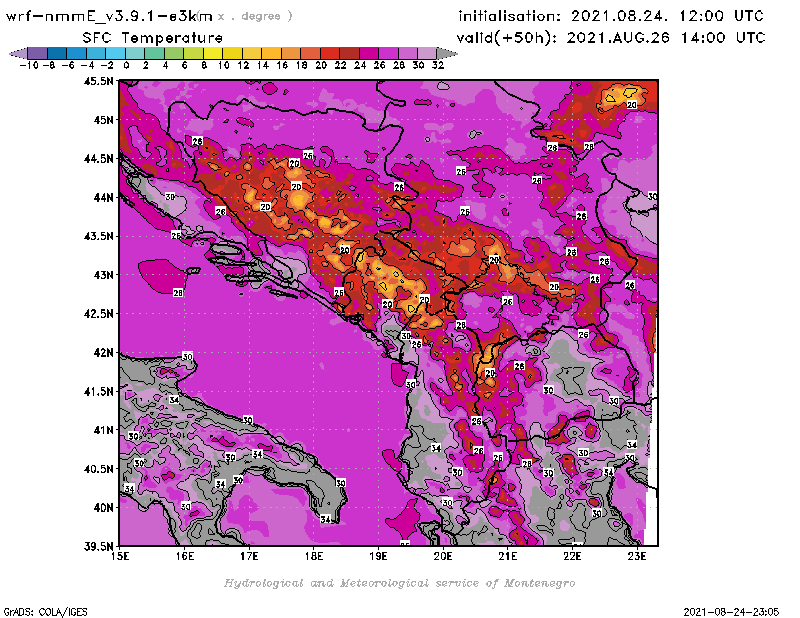
Task: Click the '41N' latitude axis label
Action: pyautogui.click(x=104, y=430)
